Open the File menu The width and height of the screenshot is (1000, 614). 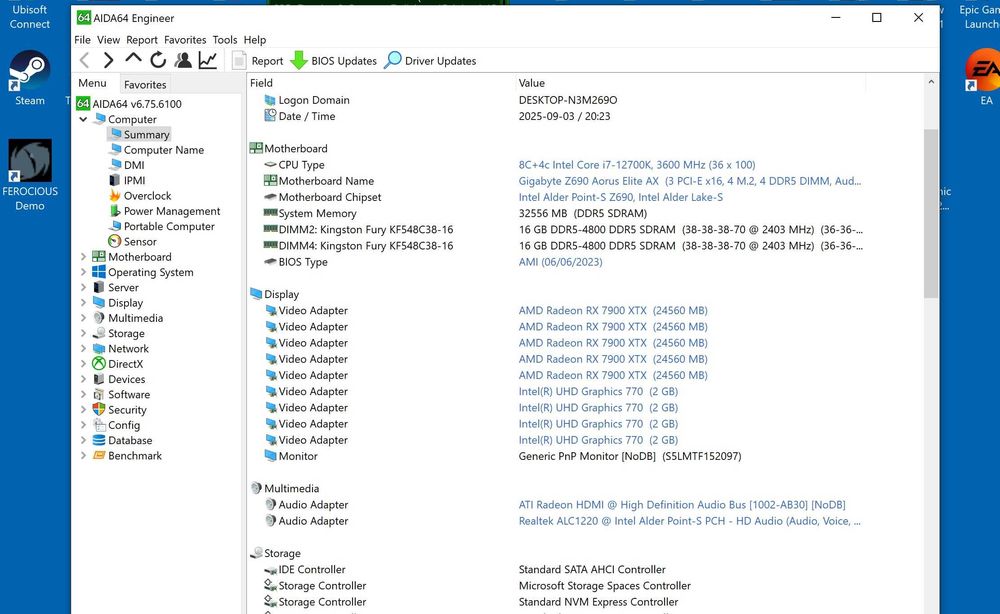(x=82, y=40)
